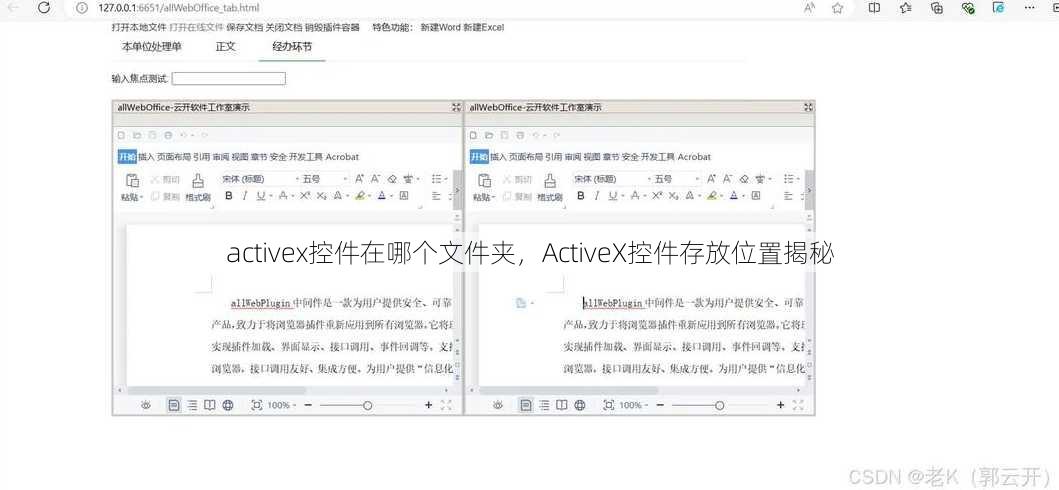Screen dimensions: 1059x490
Task: Adjust zoom slider handle in left editor
Action: coord(367,406)
